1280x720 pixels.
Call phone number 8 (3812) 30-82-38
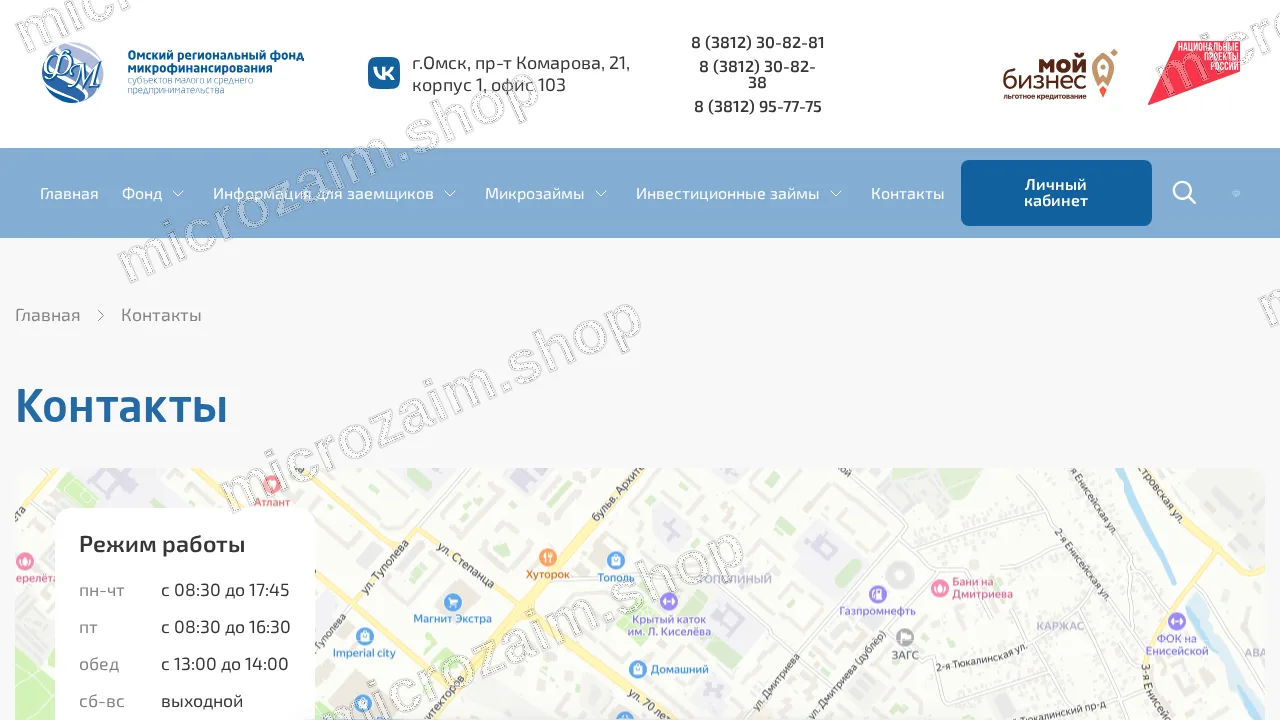[757, 75]
